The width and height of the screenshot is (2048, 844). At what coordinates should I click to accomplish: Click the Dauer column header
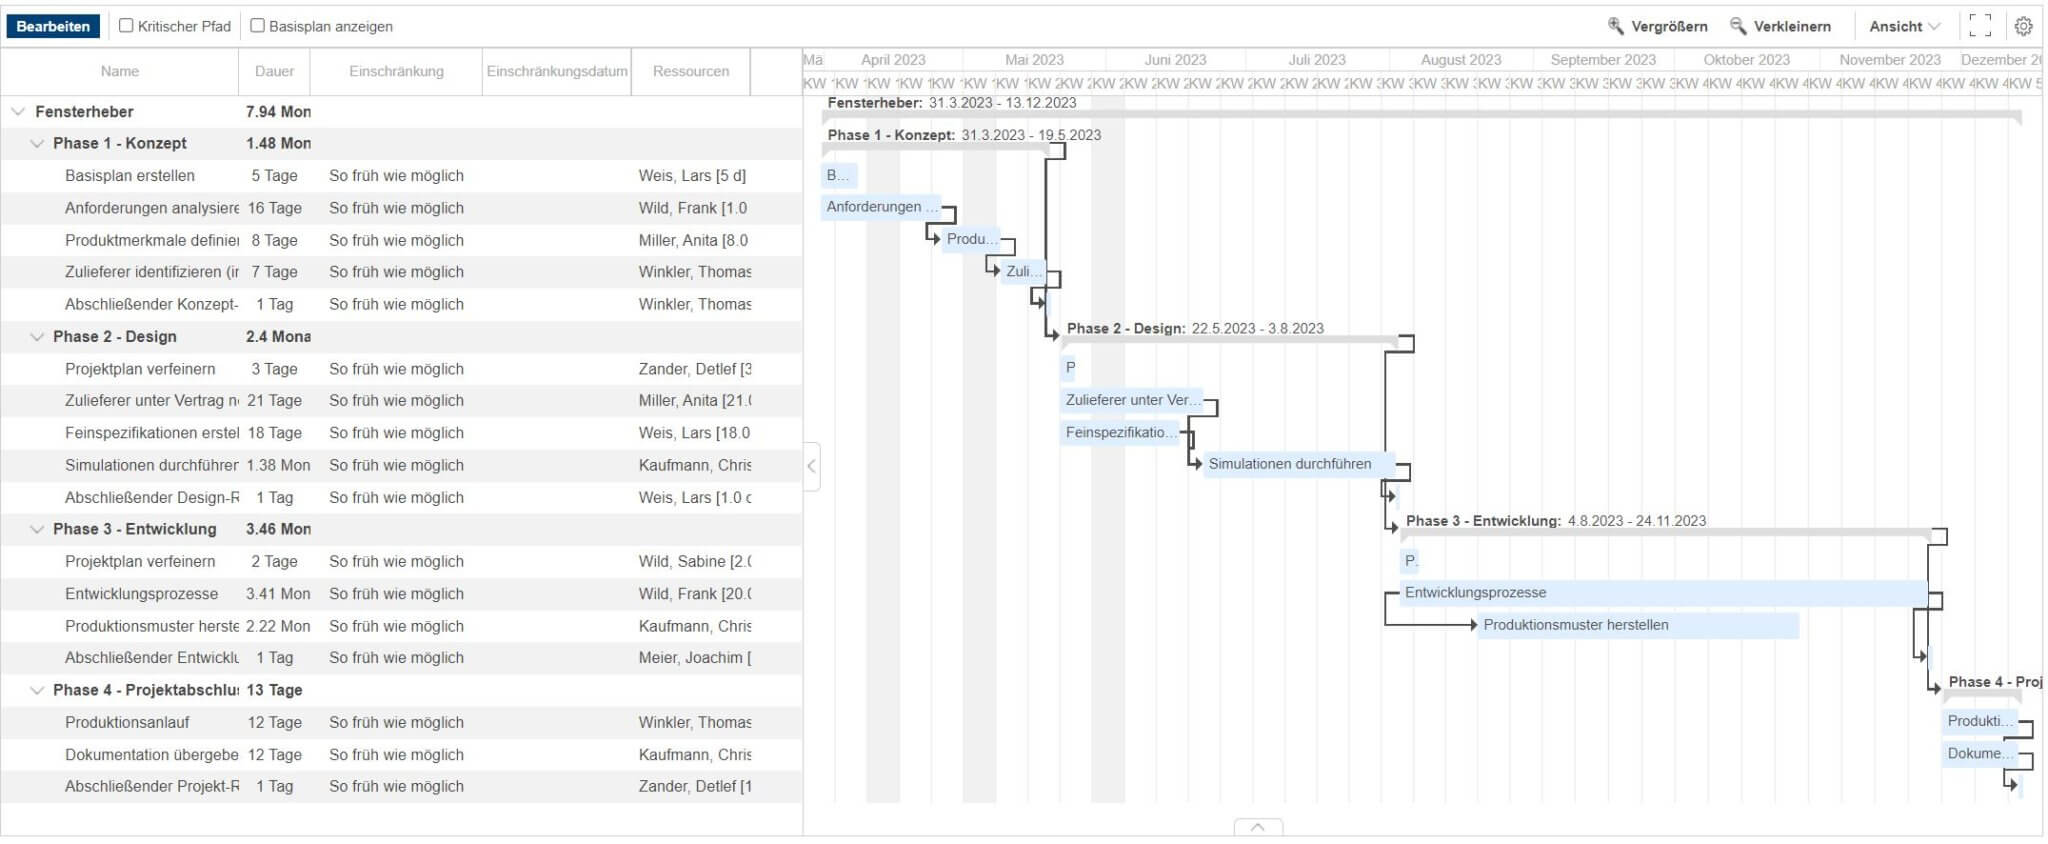coord(275,72)
